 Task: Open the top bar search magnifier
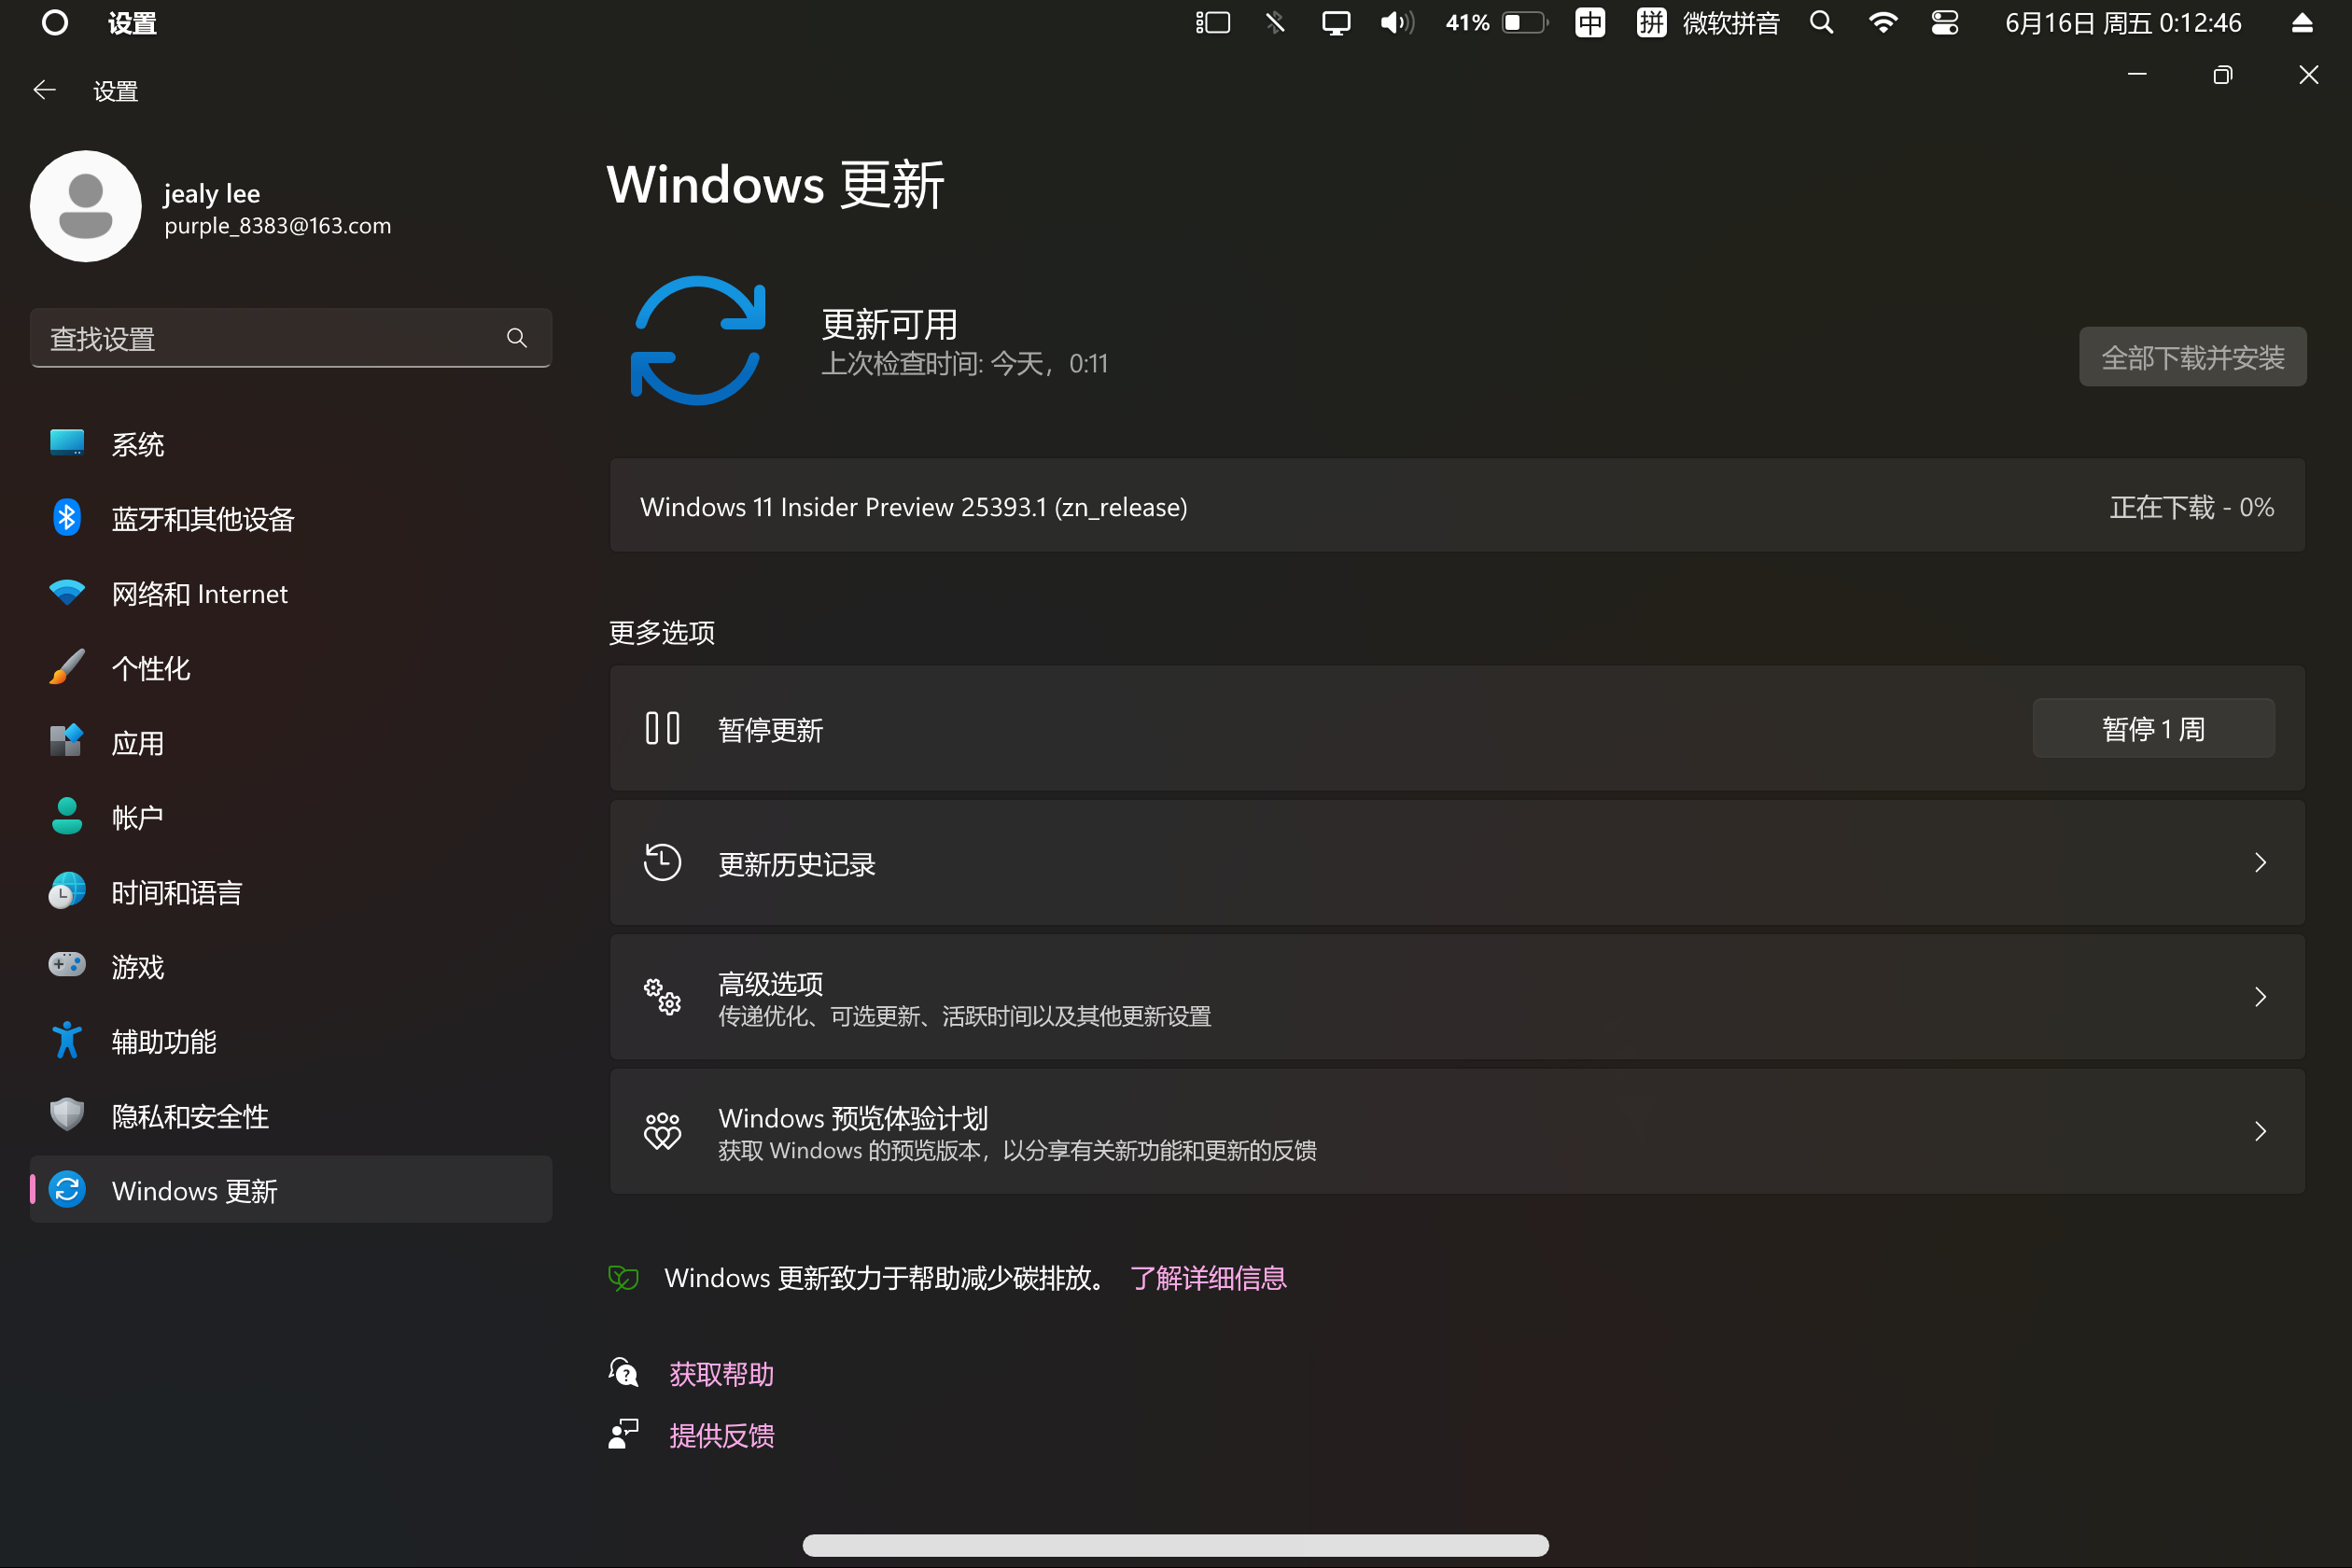1822,23
